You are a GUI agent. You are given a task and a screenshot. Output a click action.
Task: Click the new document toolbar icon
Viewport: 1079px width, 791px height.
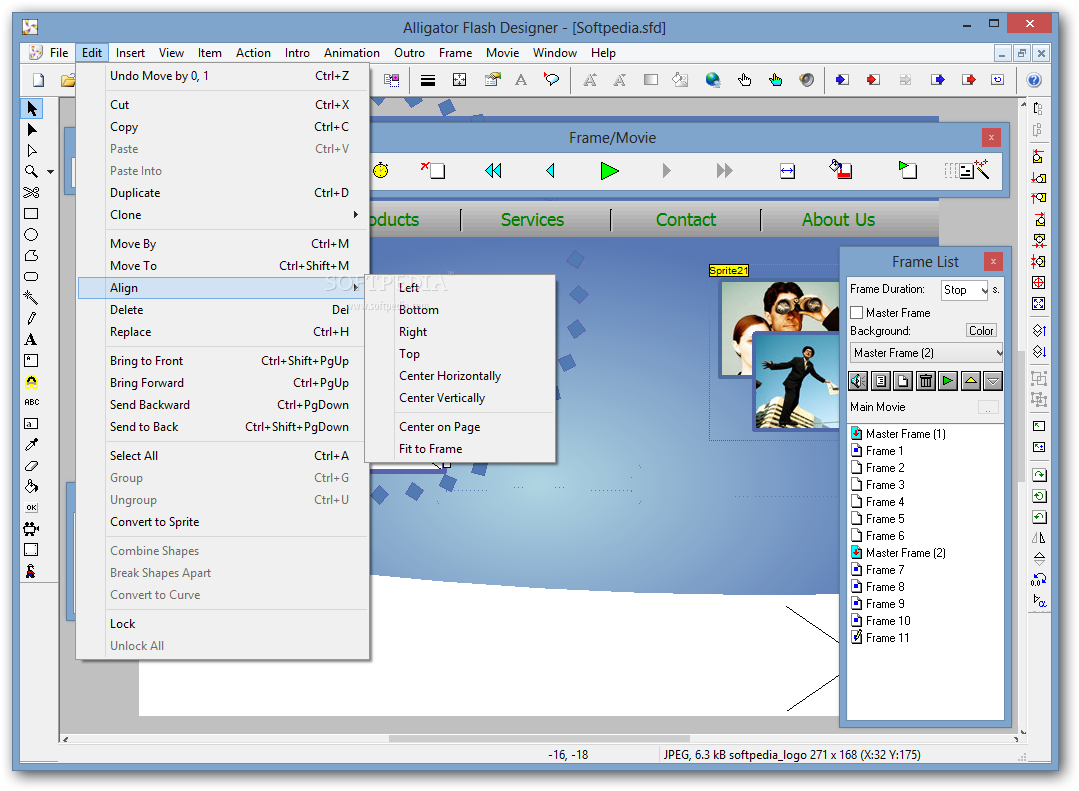(39, 80)
